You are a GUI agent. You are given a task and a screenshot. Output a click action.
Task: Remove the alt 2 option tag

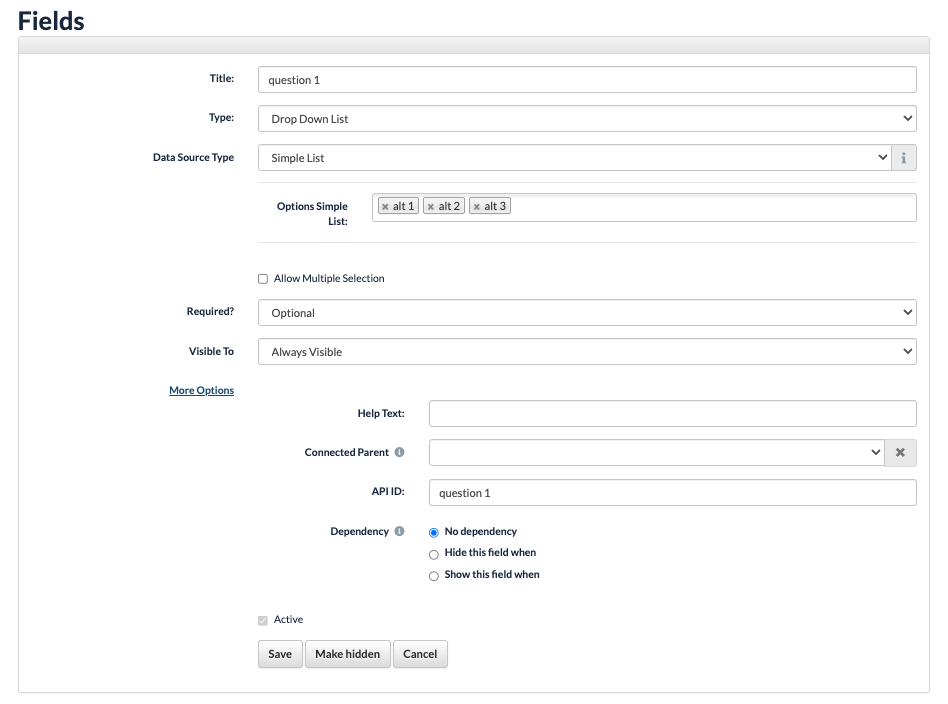(430, 207)
